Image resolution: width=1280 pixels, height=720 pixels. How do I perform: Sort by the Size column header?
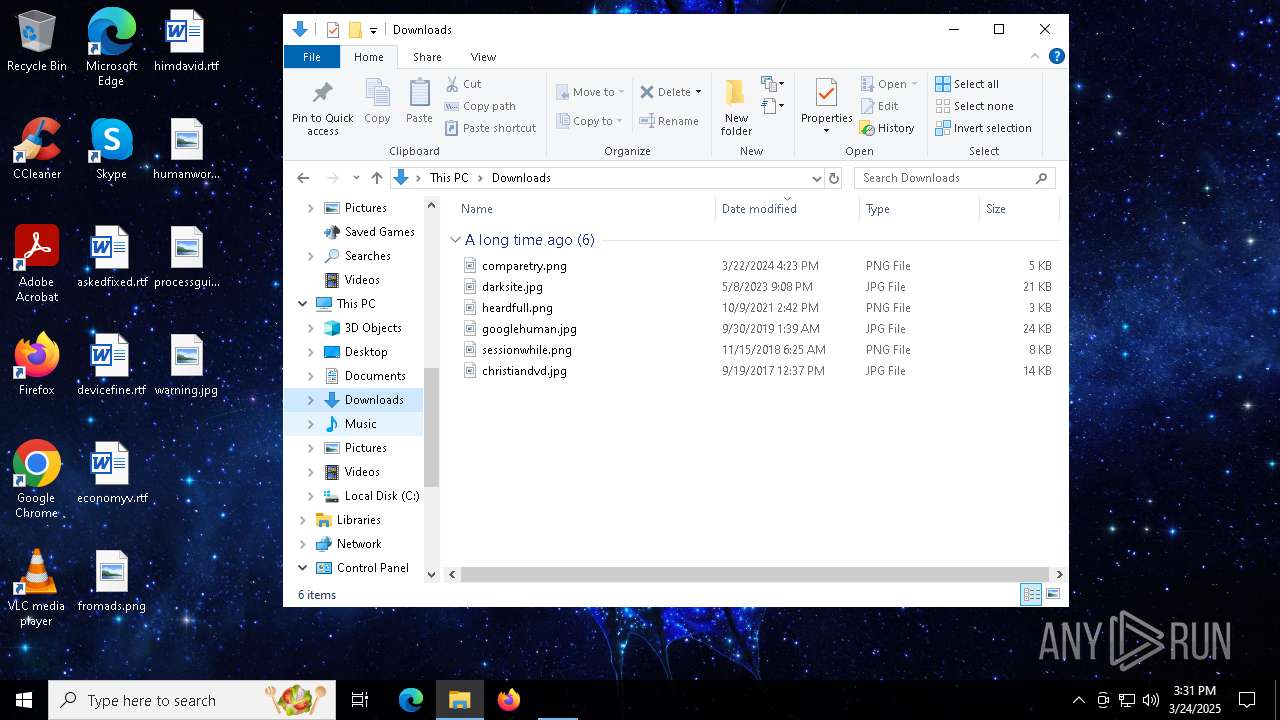(1019, 209)
